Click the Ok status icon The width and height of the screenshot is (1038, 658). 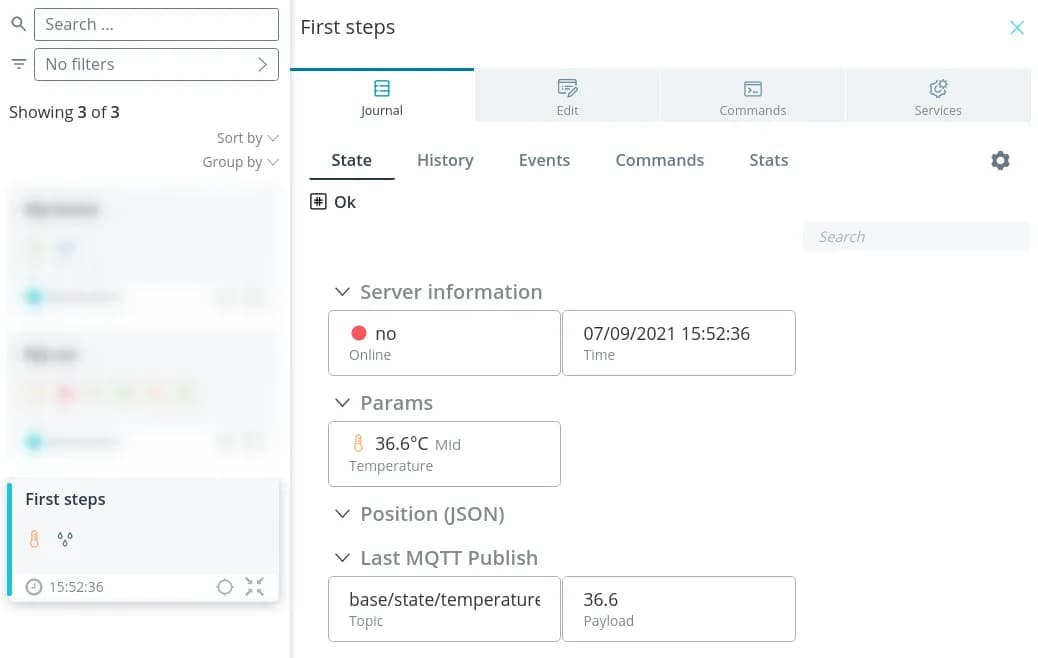click(x=318, y=202)
